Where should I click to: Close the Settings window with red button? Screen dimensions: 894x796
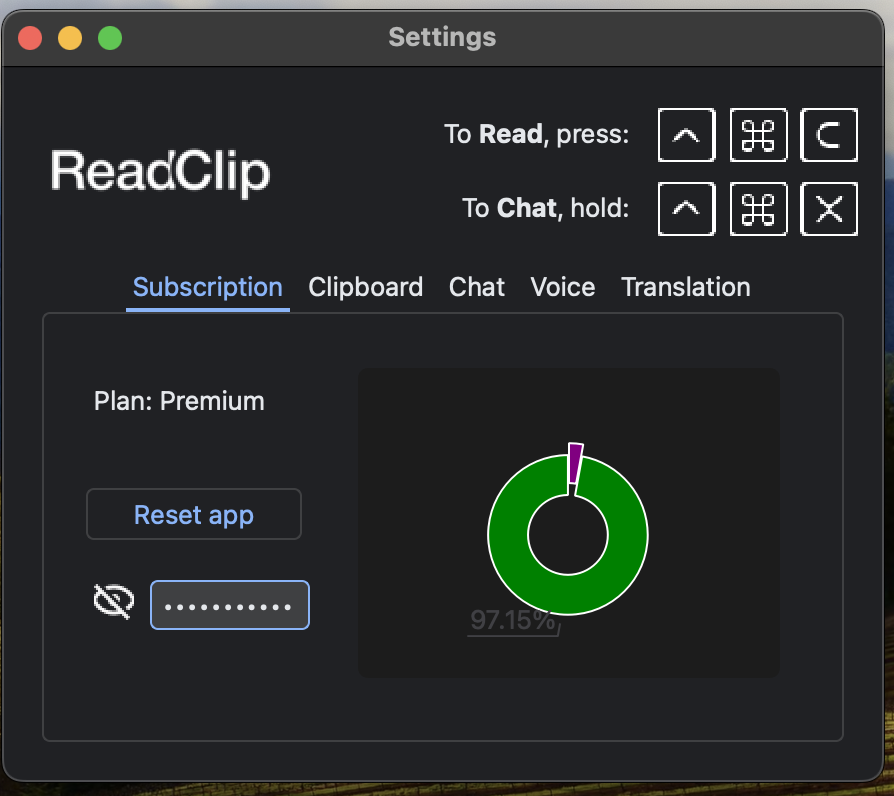[x=30, y=38]
